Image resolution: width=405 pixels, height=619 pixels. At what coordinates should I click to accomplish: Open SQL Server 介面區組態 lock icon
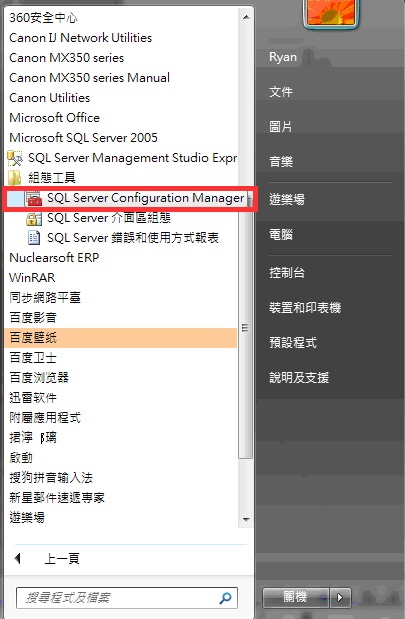tap(34, 218)
